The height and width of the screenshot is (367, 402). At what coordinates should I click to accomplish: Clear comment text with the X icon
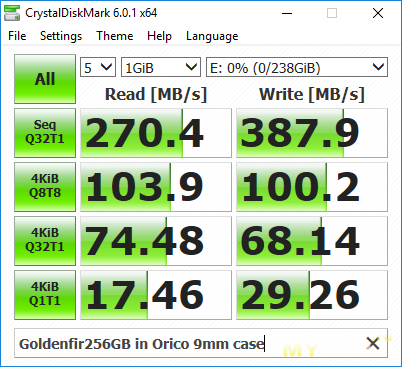pyautogui.click(x=372, y=343)
